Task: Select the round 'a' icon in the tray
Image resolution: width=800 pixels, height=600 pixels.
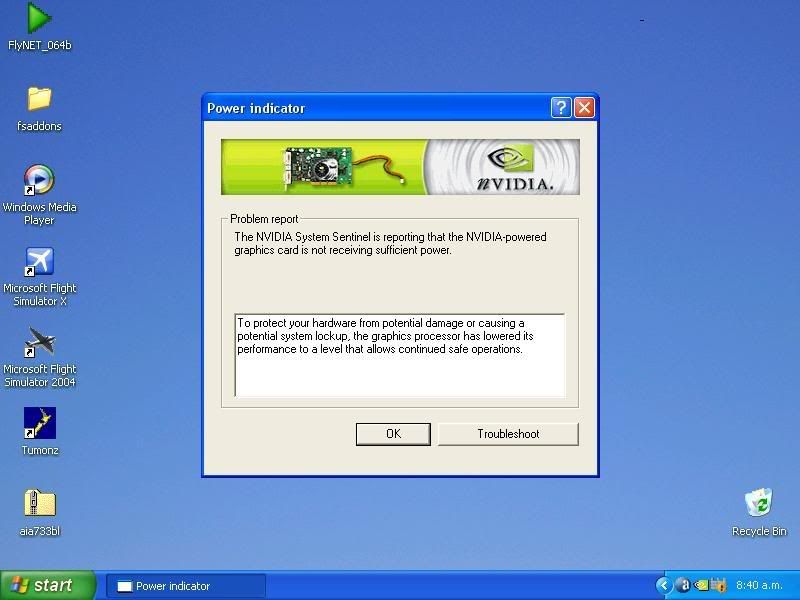Action: pyautogui.click(x=683, y=584)
